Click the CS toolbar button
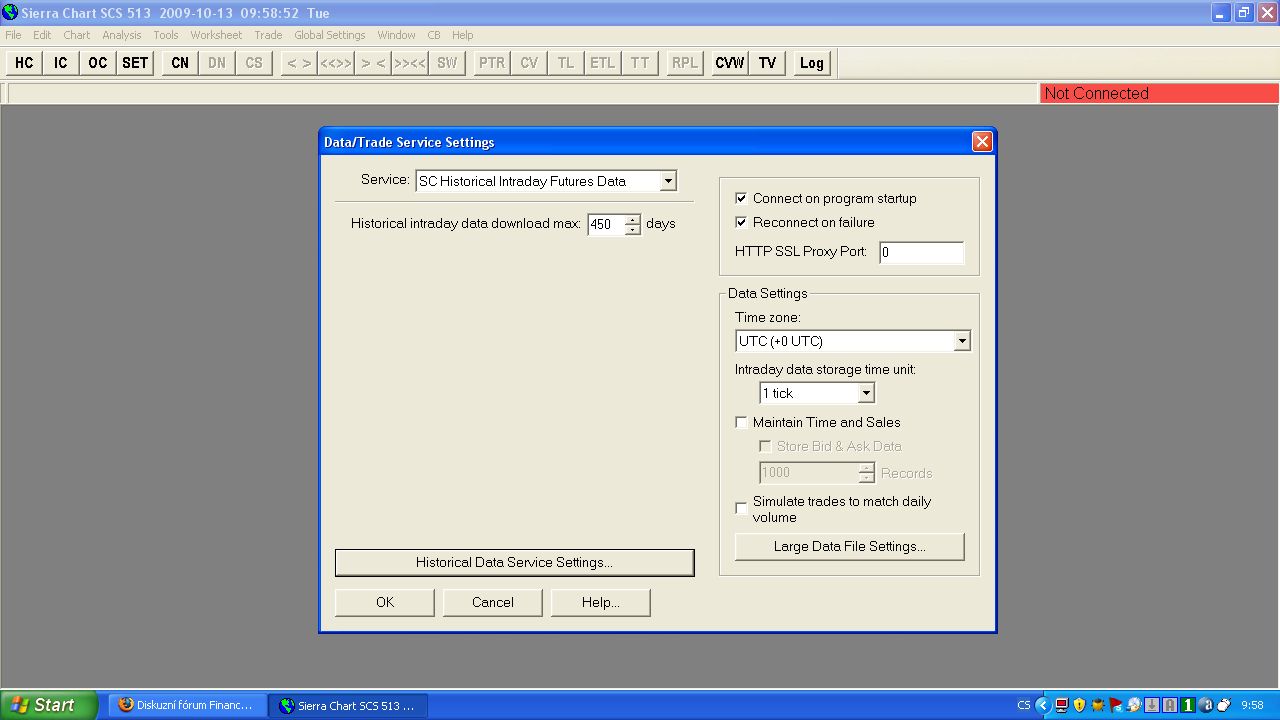The width and height of the screenshot is (1280, 720). (x=254, y=63)
